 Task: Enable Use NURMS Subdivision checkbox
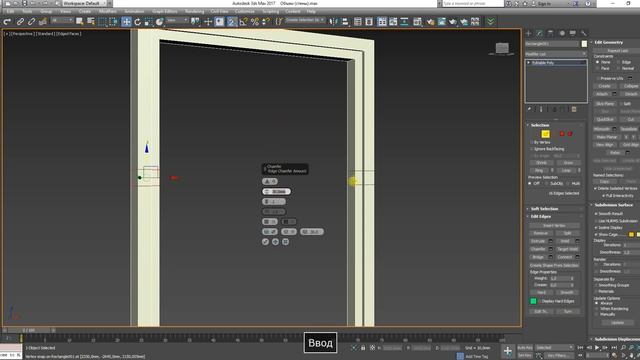(596, 221)
